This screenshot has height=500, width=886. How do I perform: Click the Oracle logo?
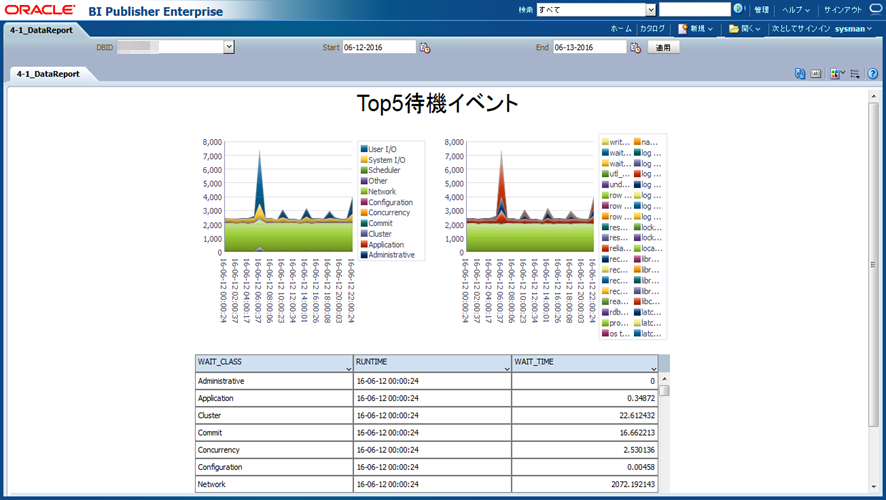[x=40, y=10]
